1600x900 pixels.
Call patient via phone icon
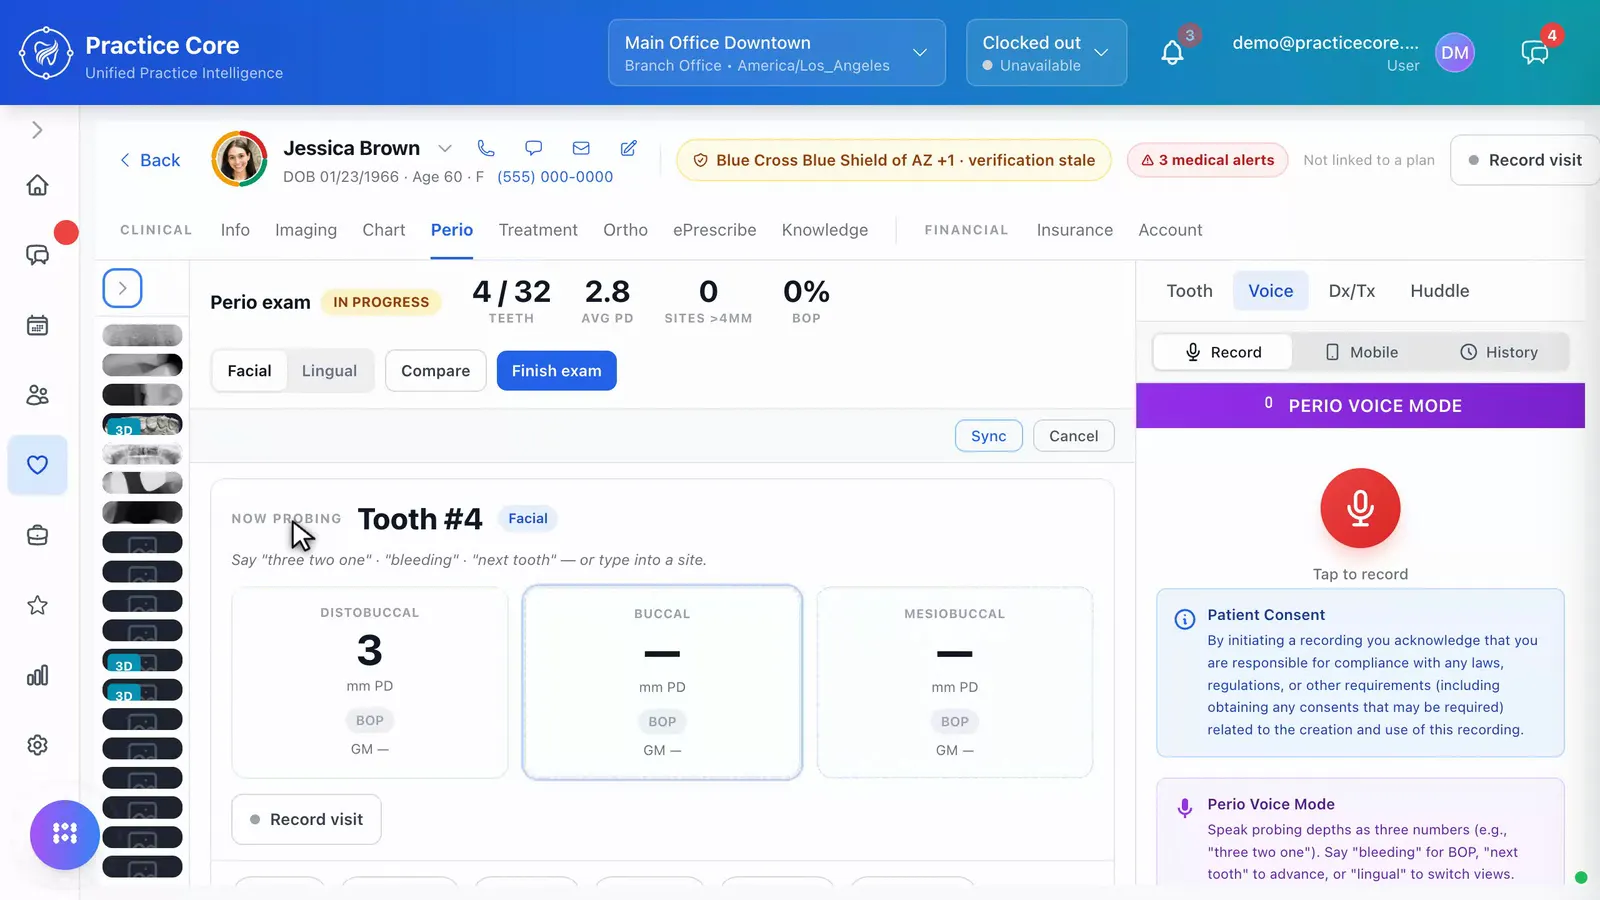[x=486, y=148]
